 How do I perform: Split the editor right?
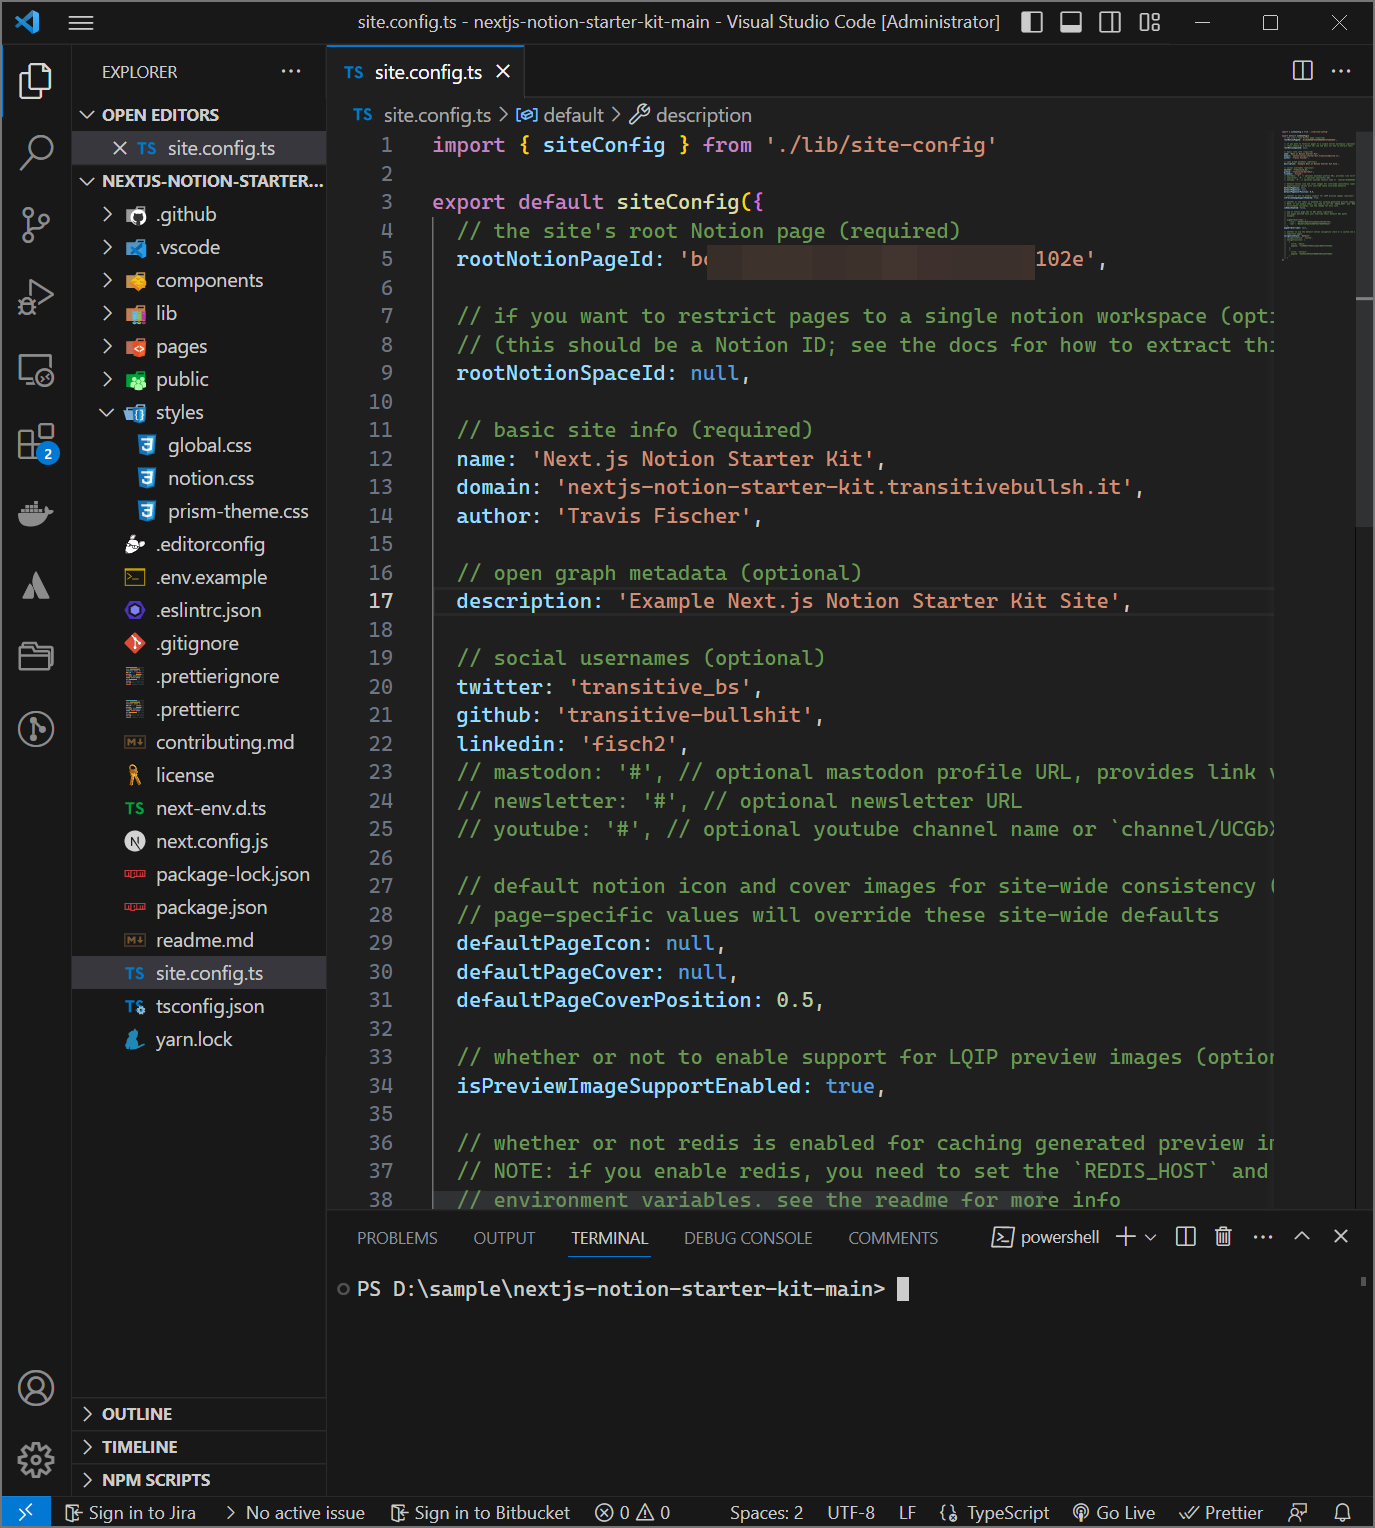click(1303, 71)
